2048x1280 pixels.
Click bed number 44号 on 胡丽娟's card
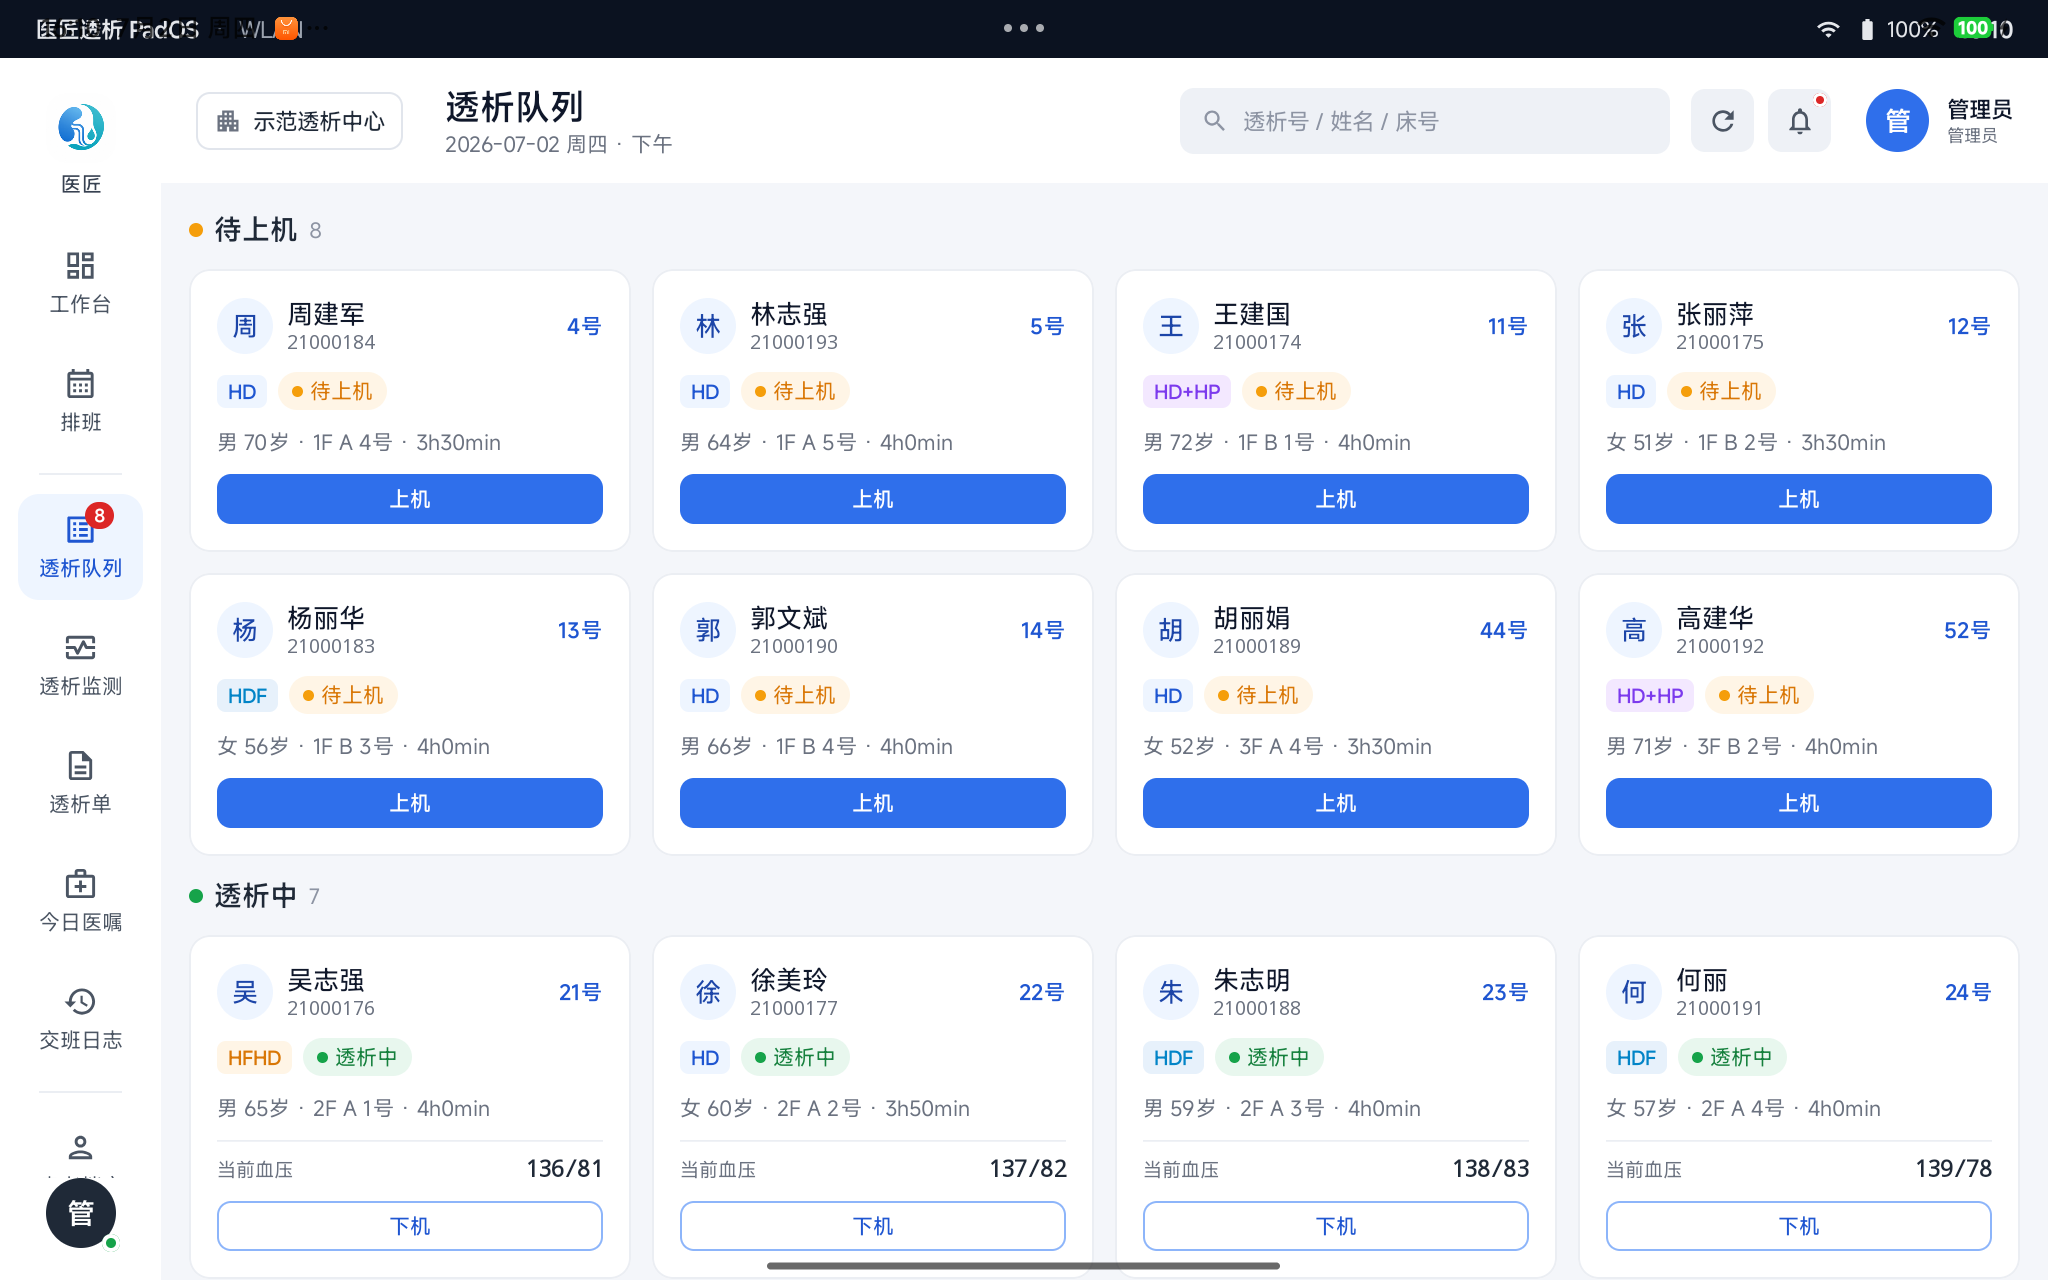tap(1503, 630)
